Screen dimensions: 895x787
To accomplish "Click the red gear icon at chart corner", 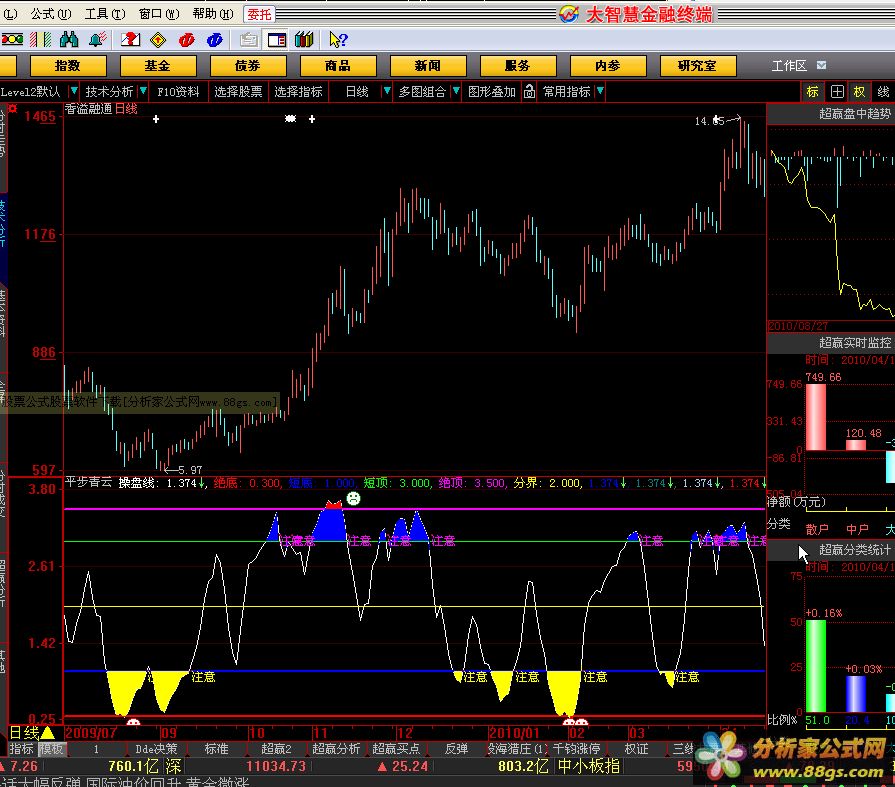I will (13, 108).
